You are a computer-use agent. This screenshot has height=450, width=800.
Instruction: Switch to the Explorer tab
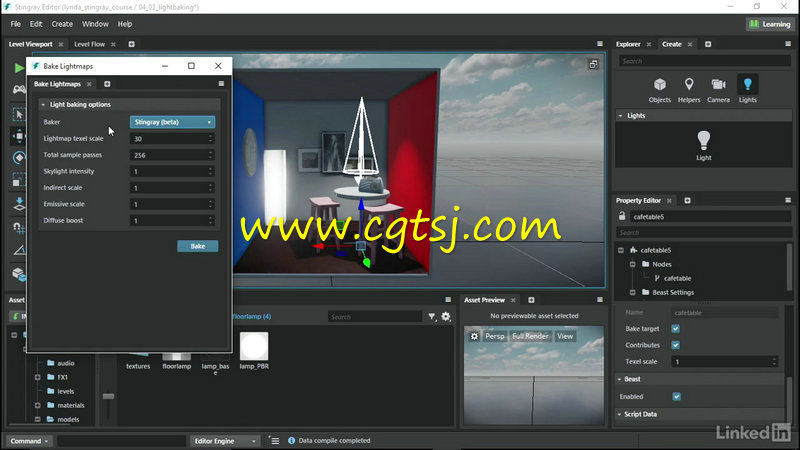(x=628, y=44)
